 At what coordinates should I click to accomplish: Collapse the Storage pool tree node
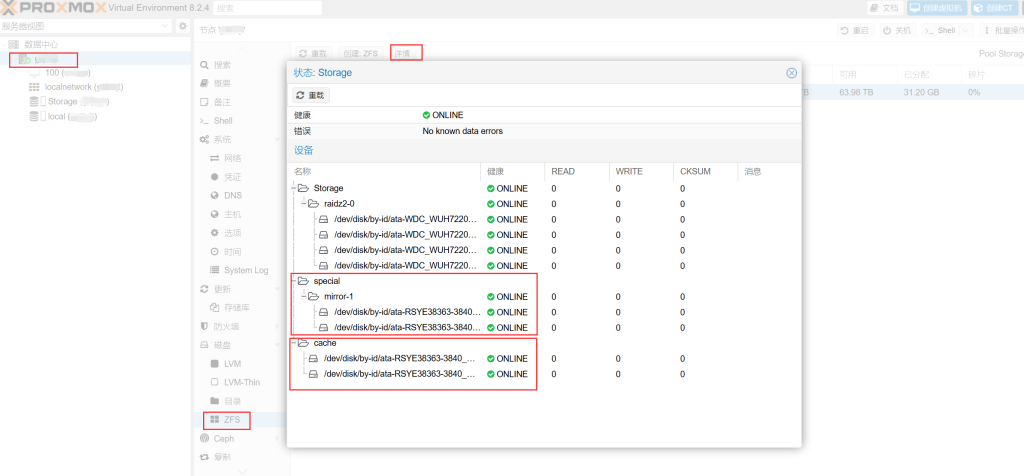point(294,188)
